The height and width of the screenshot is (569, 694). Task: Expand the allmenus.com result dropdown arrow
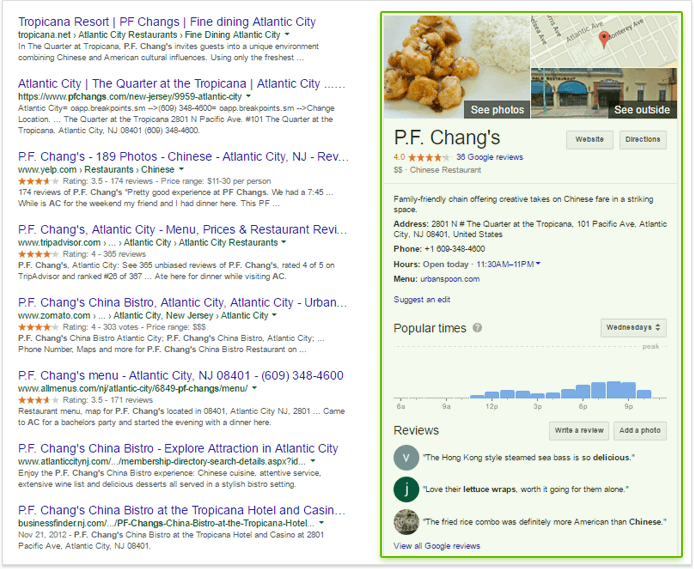point(254,388)
